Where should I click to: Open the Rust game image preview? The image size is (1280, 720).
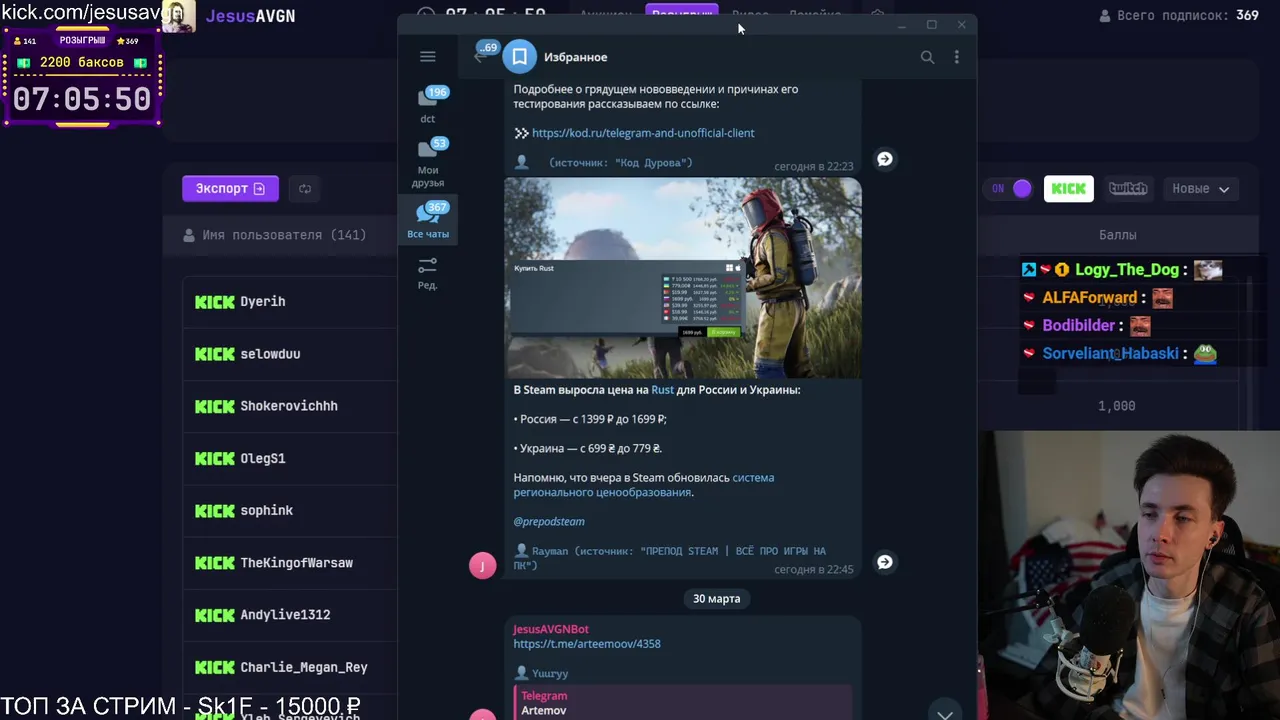point(683,278)
